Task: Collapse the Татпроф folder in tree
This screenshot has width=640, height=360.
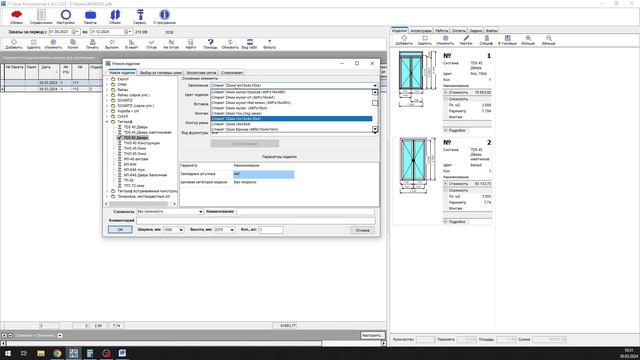Action: tap(107, 122)
